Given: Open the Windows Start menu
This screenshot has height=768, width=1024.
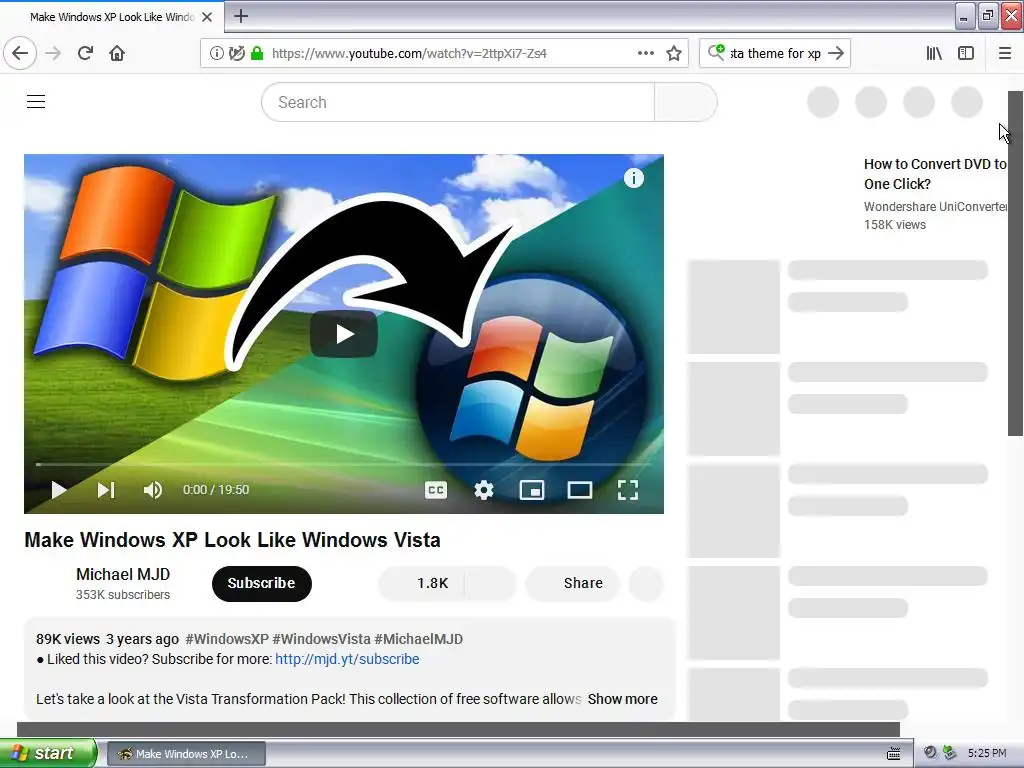Looking at the screenshot, I should 48,753.
